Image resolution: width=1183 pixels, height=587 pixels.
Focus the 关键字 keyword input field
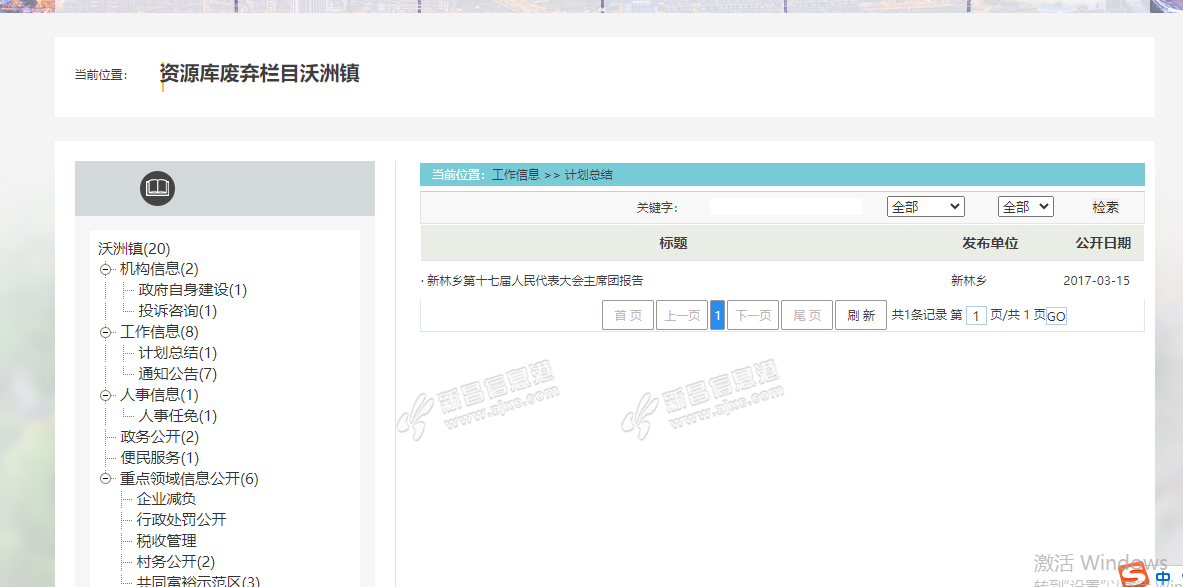pyautogui.click(x=785, y=207)
